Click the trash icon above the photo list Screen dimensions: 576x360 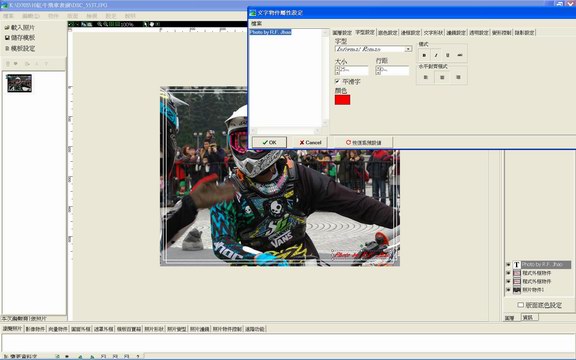click(x=8, y=64)
